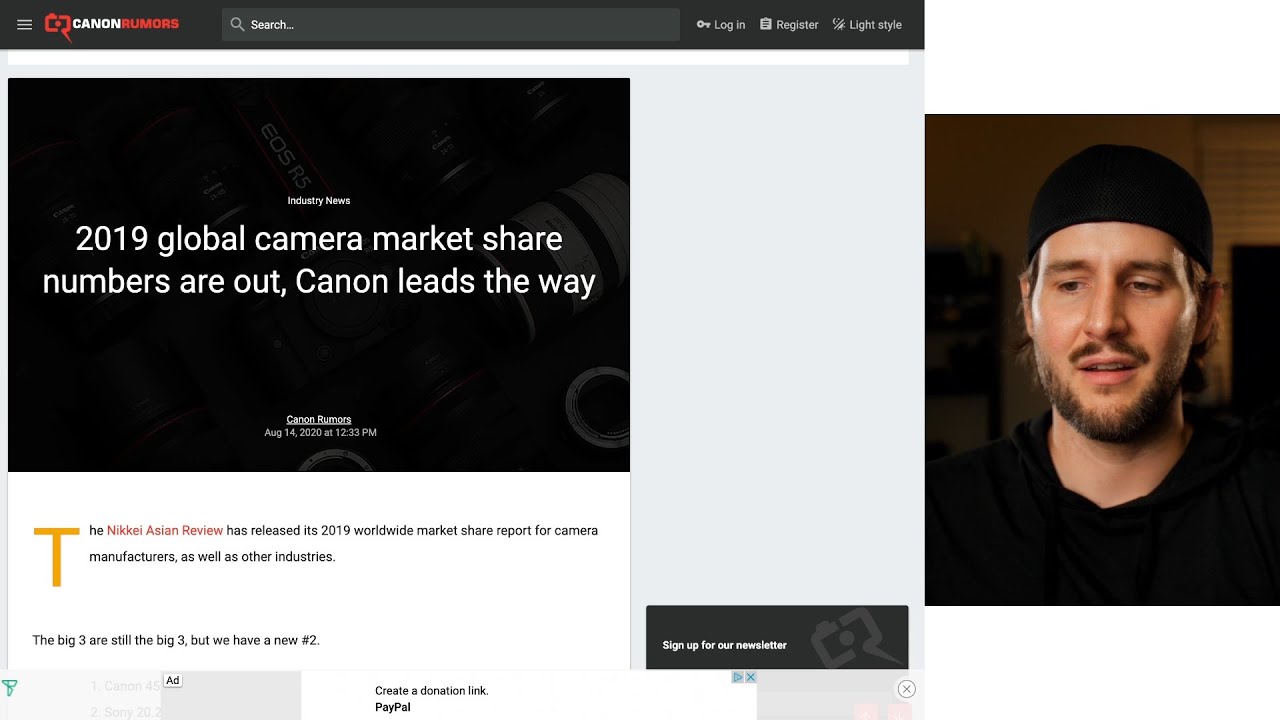This screenshot has width=1280, height=720.
Task: Click the article headline about 2019 market share
Action: pyautogui.click(x=319, y=260)
